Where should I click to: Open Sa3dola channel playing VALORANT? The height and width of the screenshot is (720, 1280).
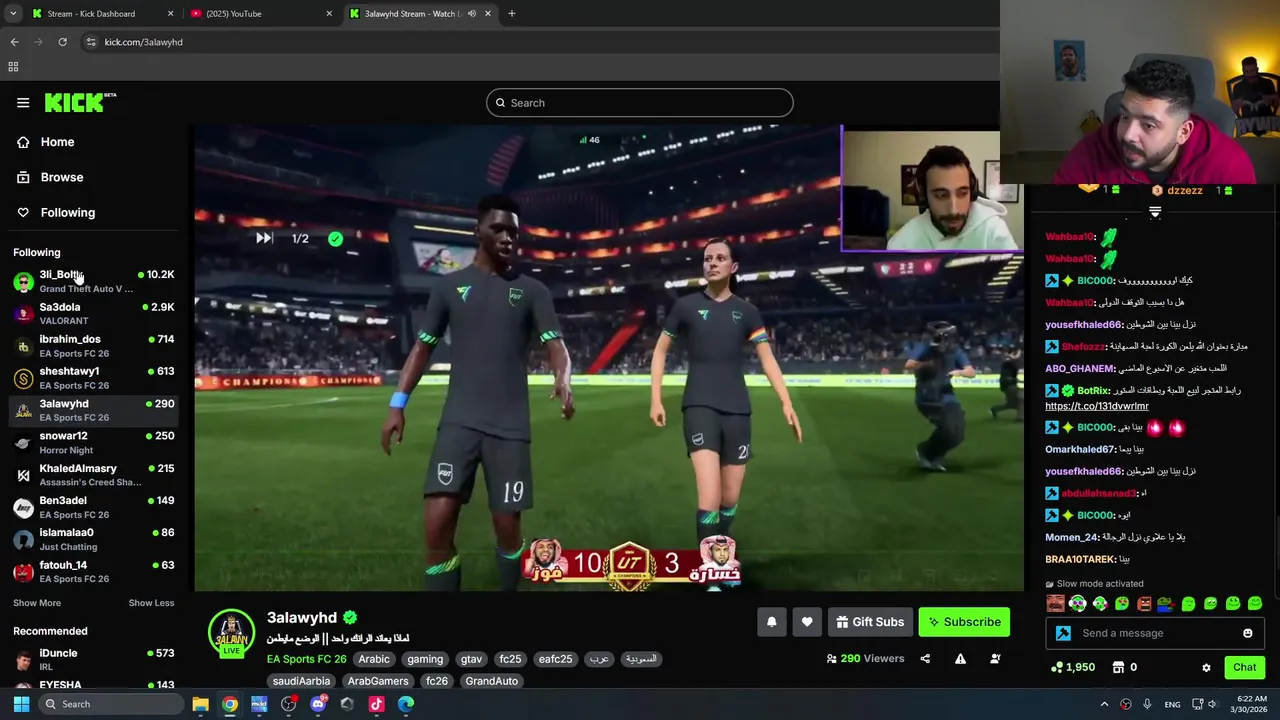pyautogui.click(x=94, y=313)
